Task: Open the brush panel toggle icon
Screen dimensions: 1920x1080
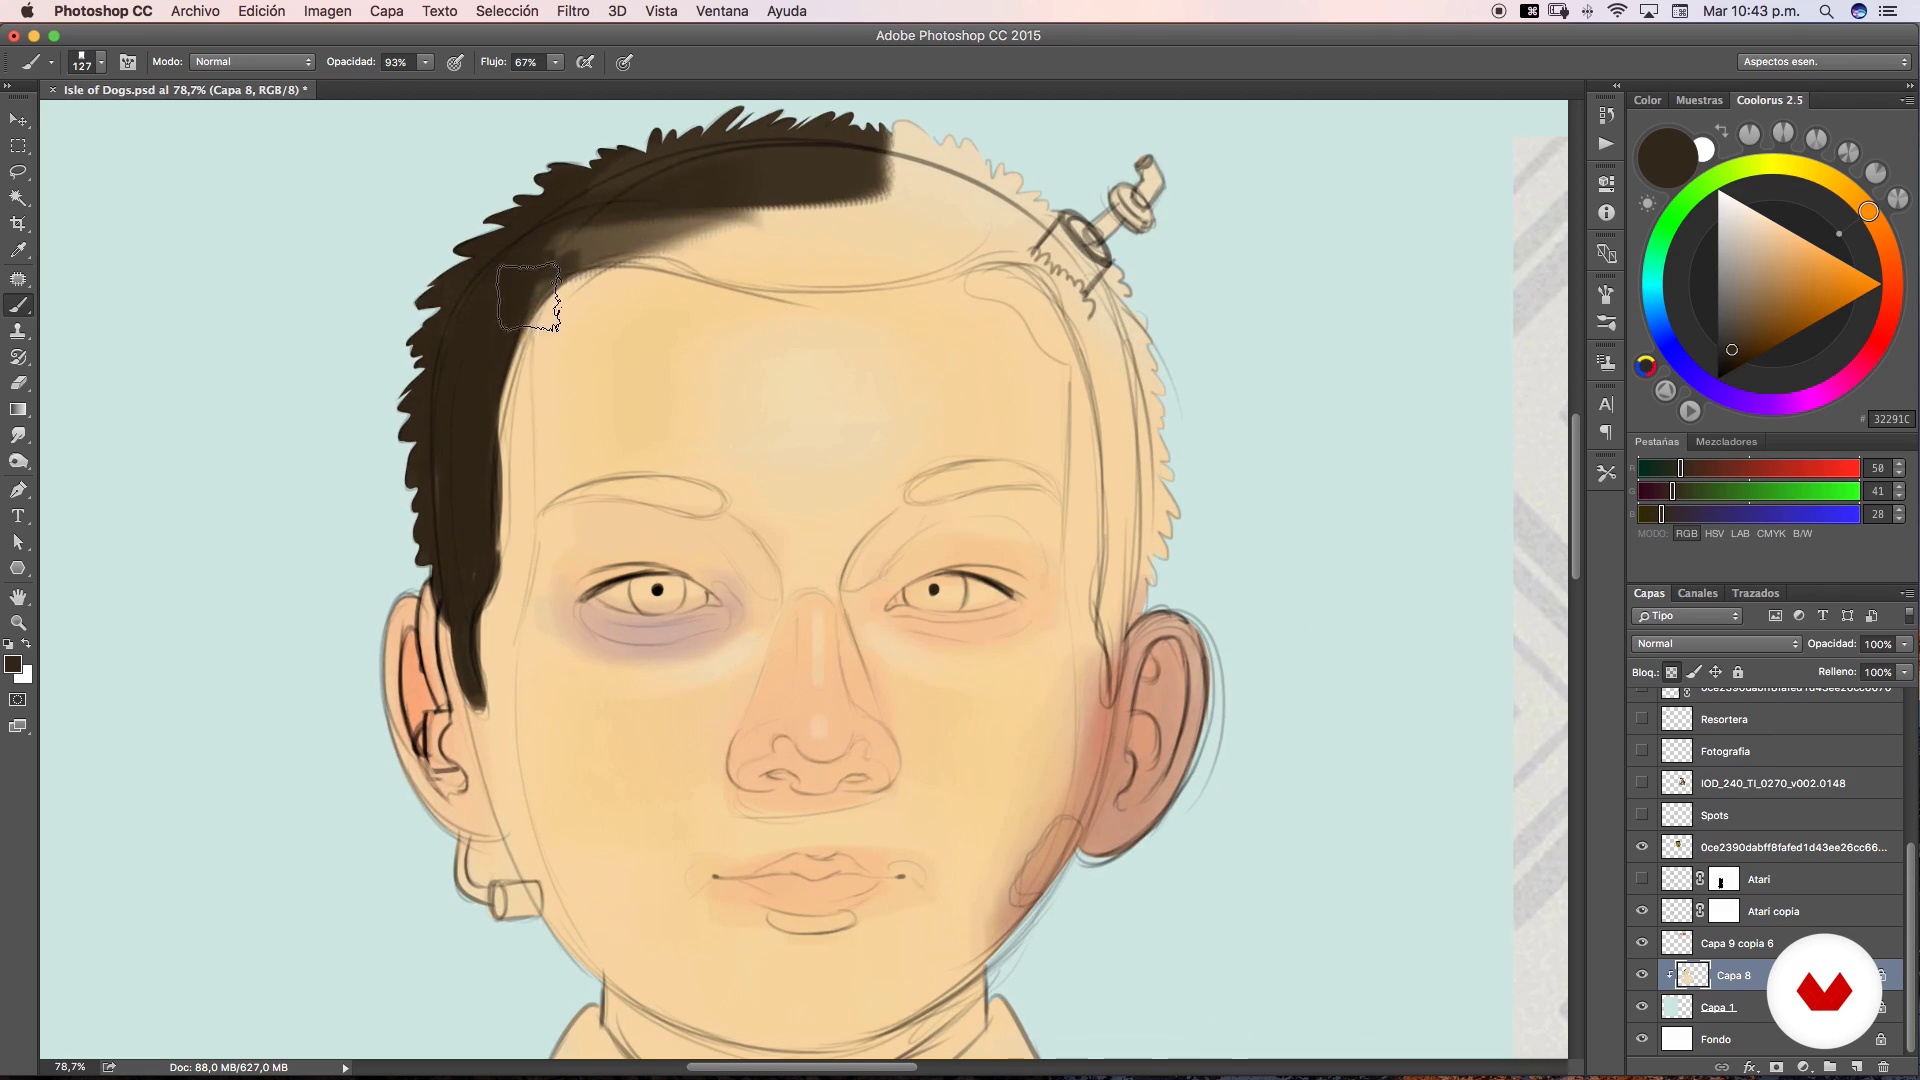Action: click(128, 62)
